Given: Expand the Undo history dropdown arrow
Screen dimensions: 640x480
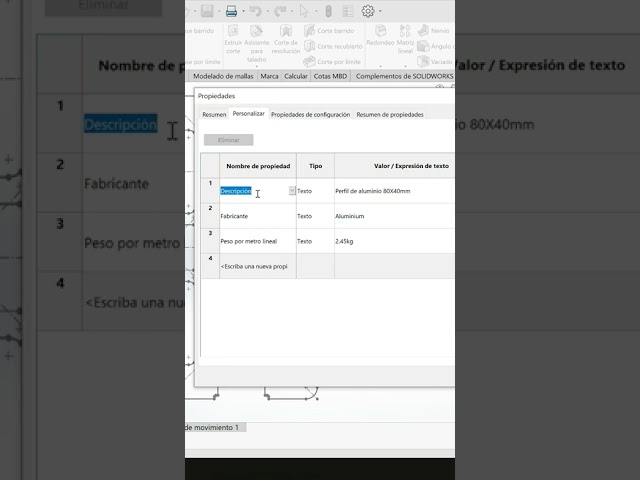Looking at the screenshot, I should (x=268, y=11).
